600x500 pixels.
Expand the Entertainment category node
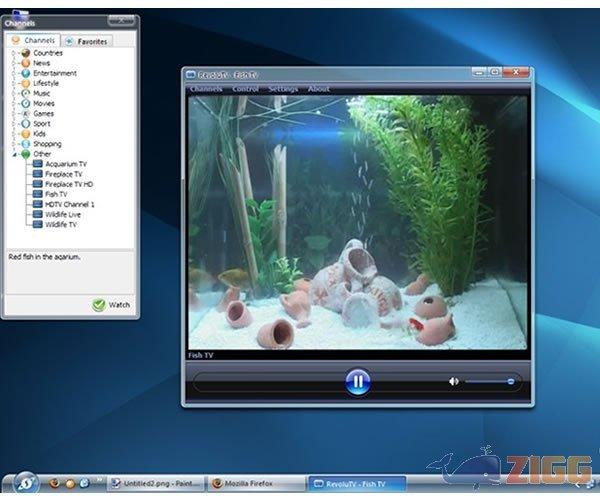pyautogui.click(x=14, y=73)
